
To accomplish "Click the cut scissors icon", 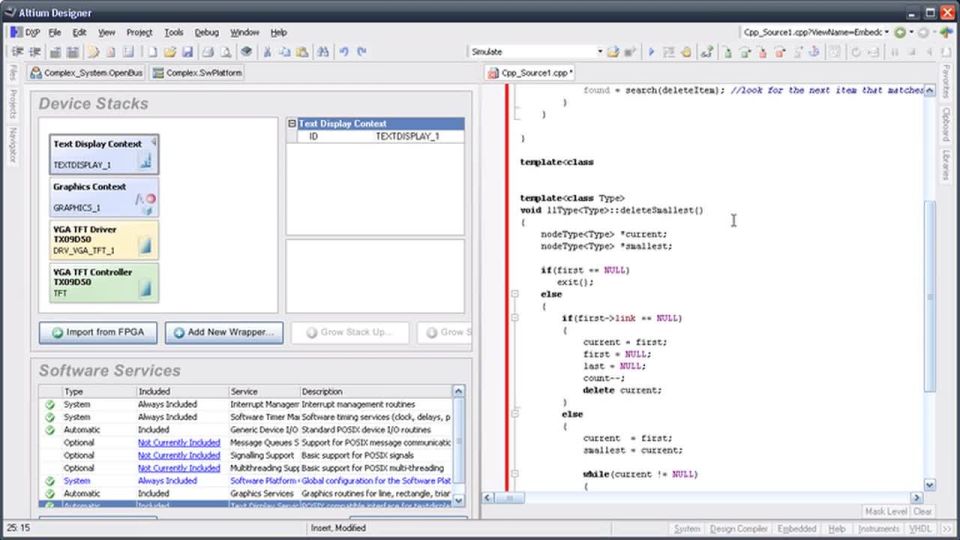I will click(268, 52).
